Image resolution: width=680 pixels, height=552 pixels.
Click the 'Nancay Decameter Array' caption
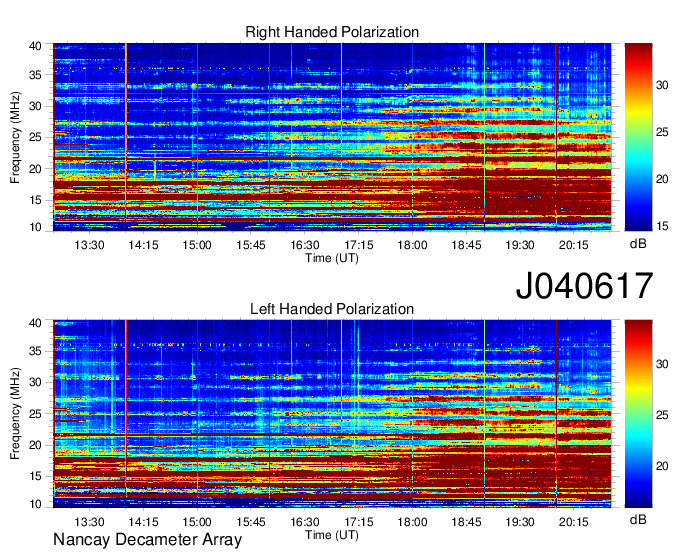147,540
